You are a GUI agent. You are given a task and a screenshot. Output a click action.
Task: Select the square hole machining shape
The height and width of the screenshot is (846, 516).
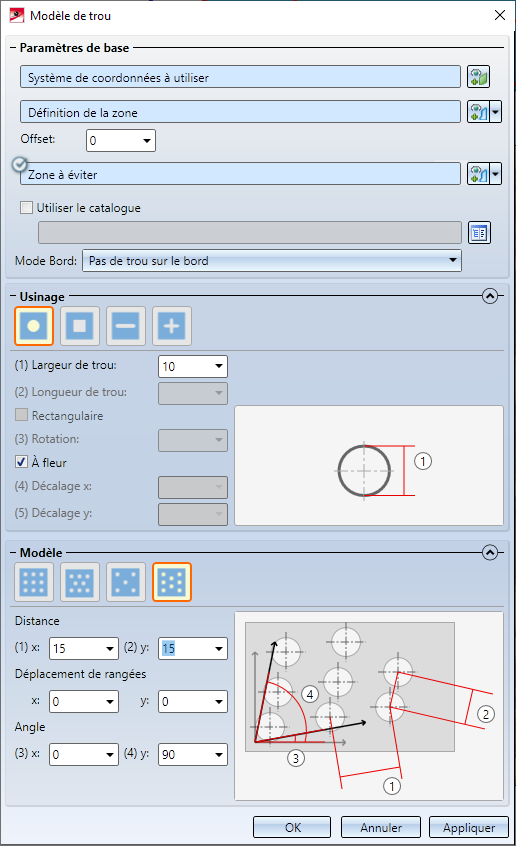coord(80,326)
